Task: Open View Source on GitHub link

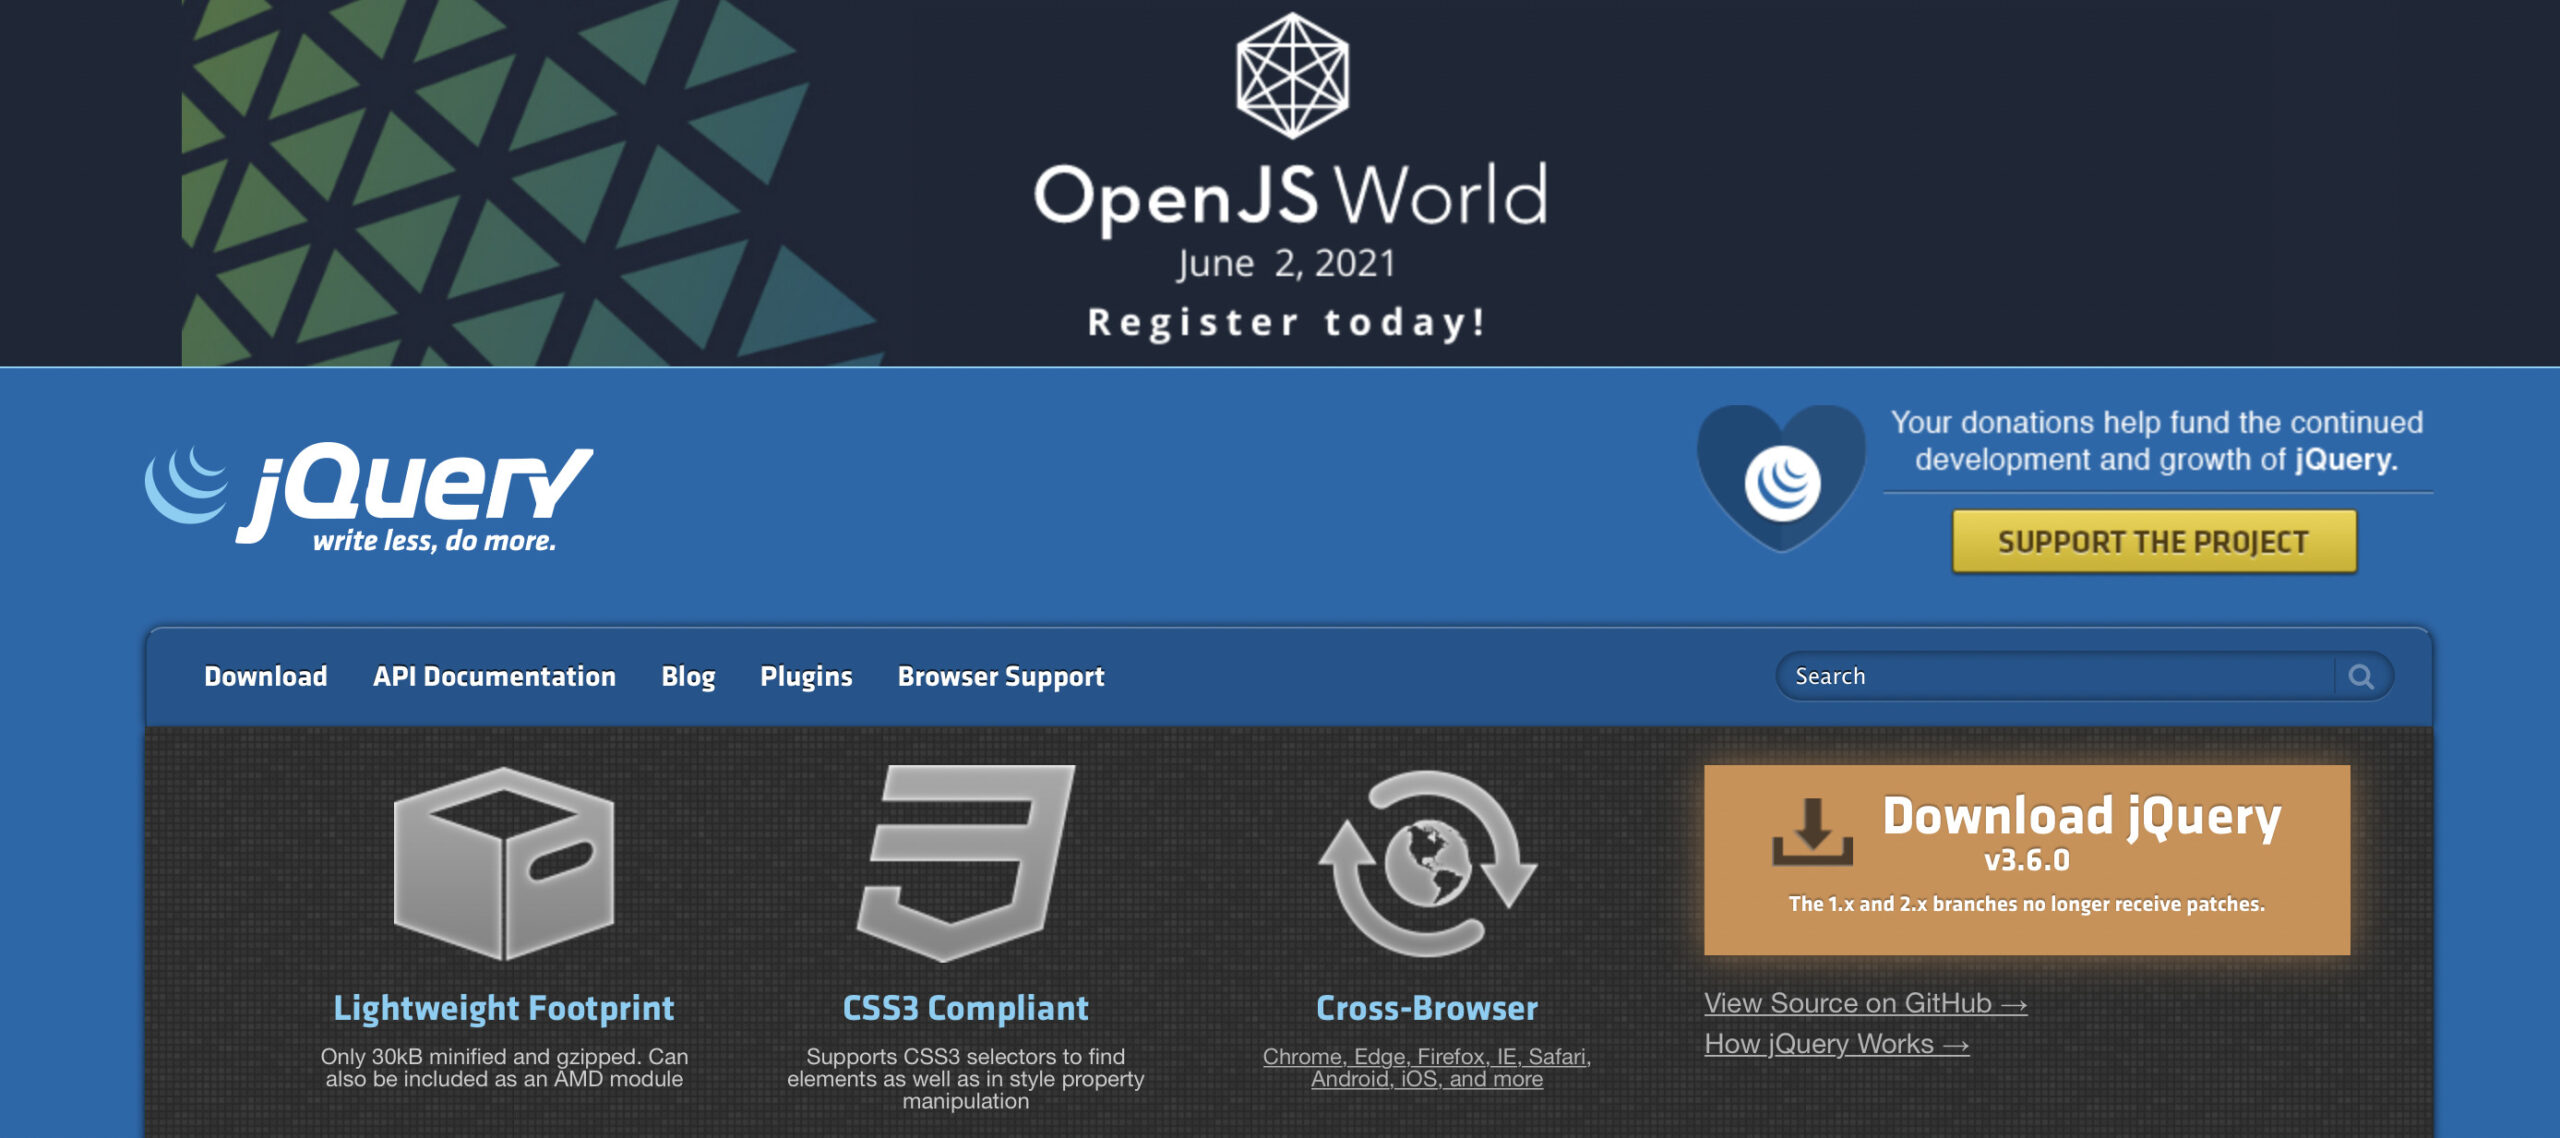Action: 1865,1003
